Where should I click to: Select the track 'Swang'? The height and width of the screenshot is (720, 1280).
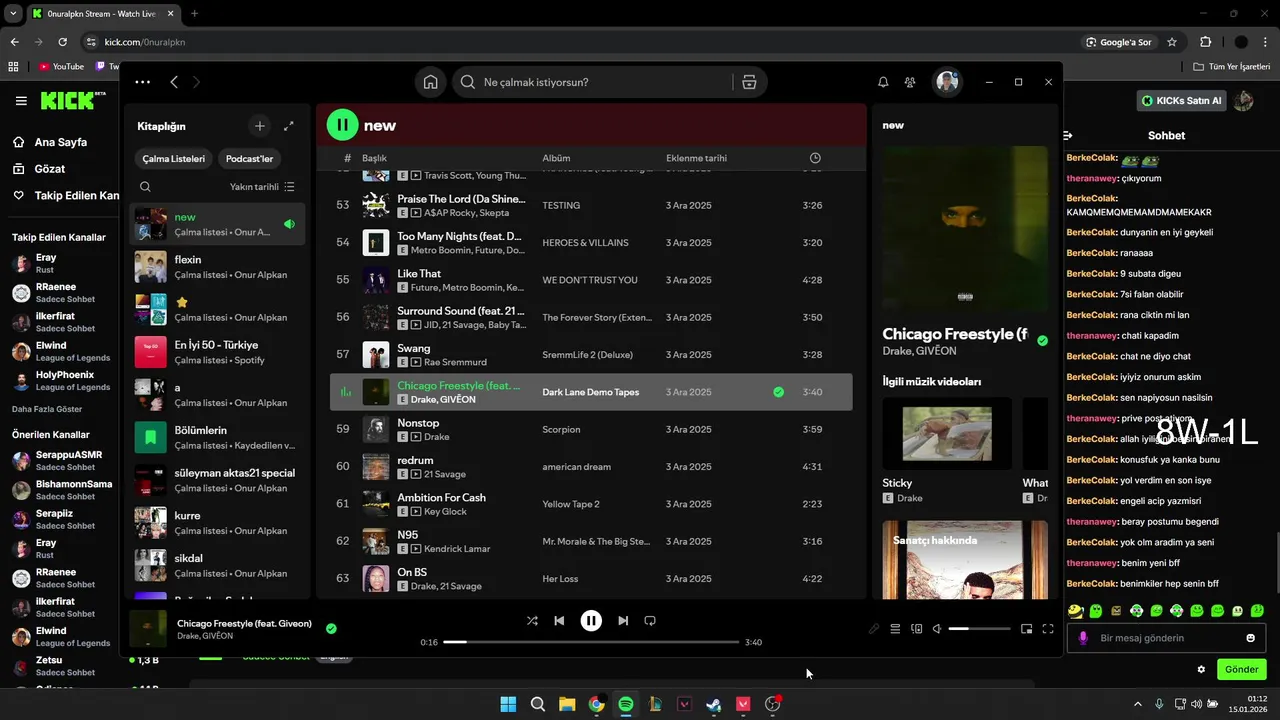[591, 354]
